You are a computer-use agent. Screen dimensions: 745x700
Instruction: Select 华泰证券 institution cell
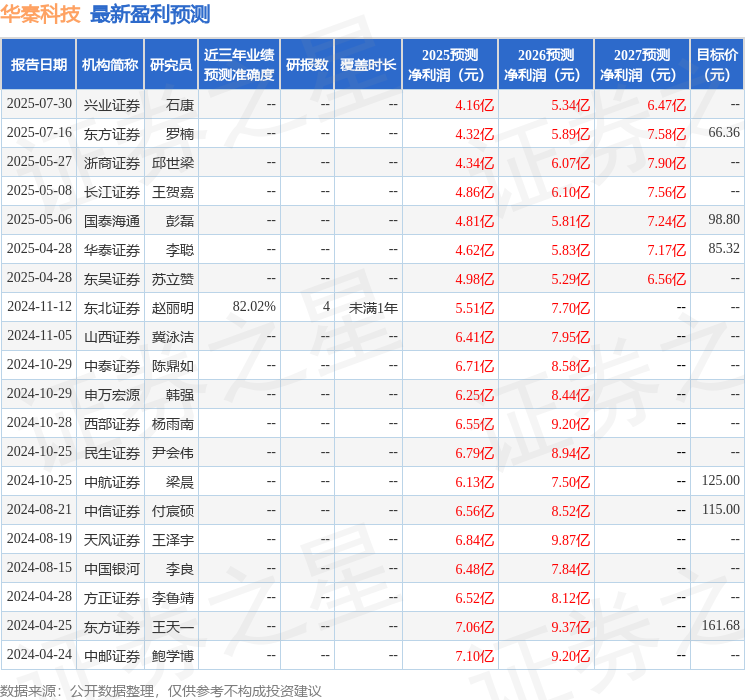point(112,250)
